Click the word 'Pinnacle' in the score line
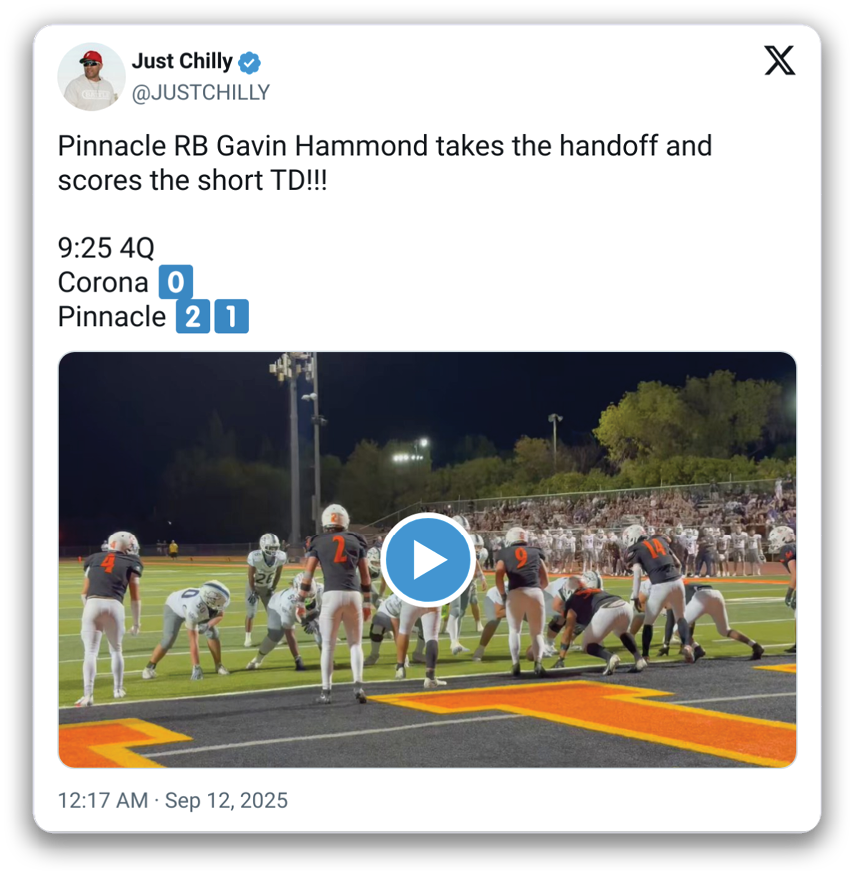The width and height of the screenshot is (854, 875). pyautogui.click(x=112, y=316)
